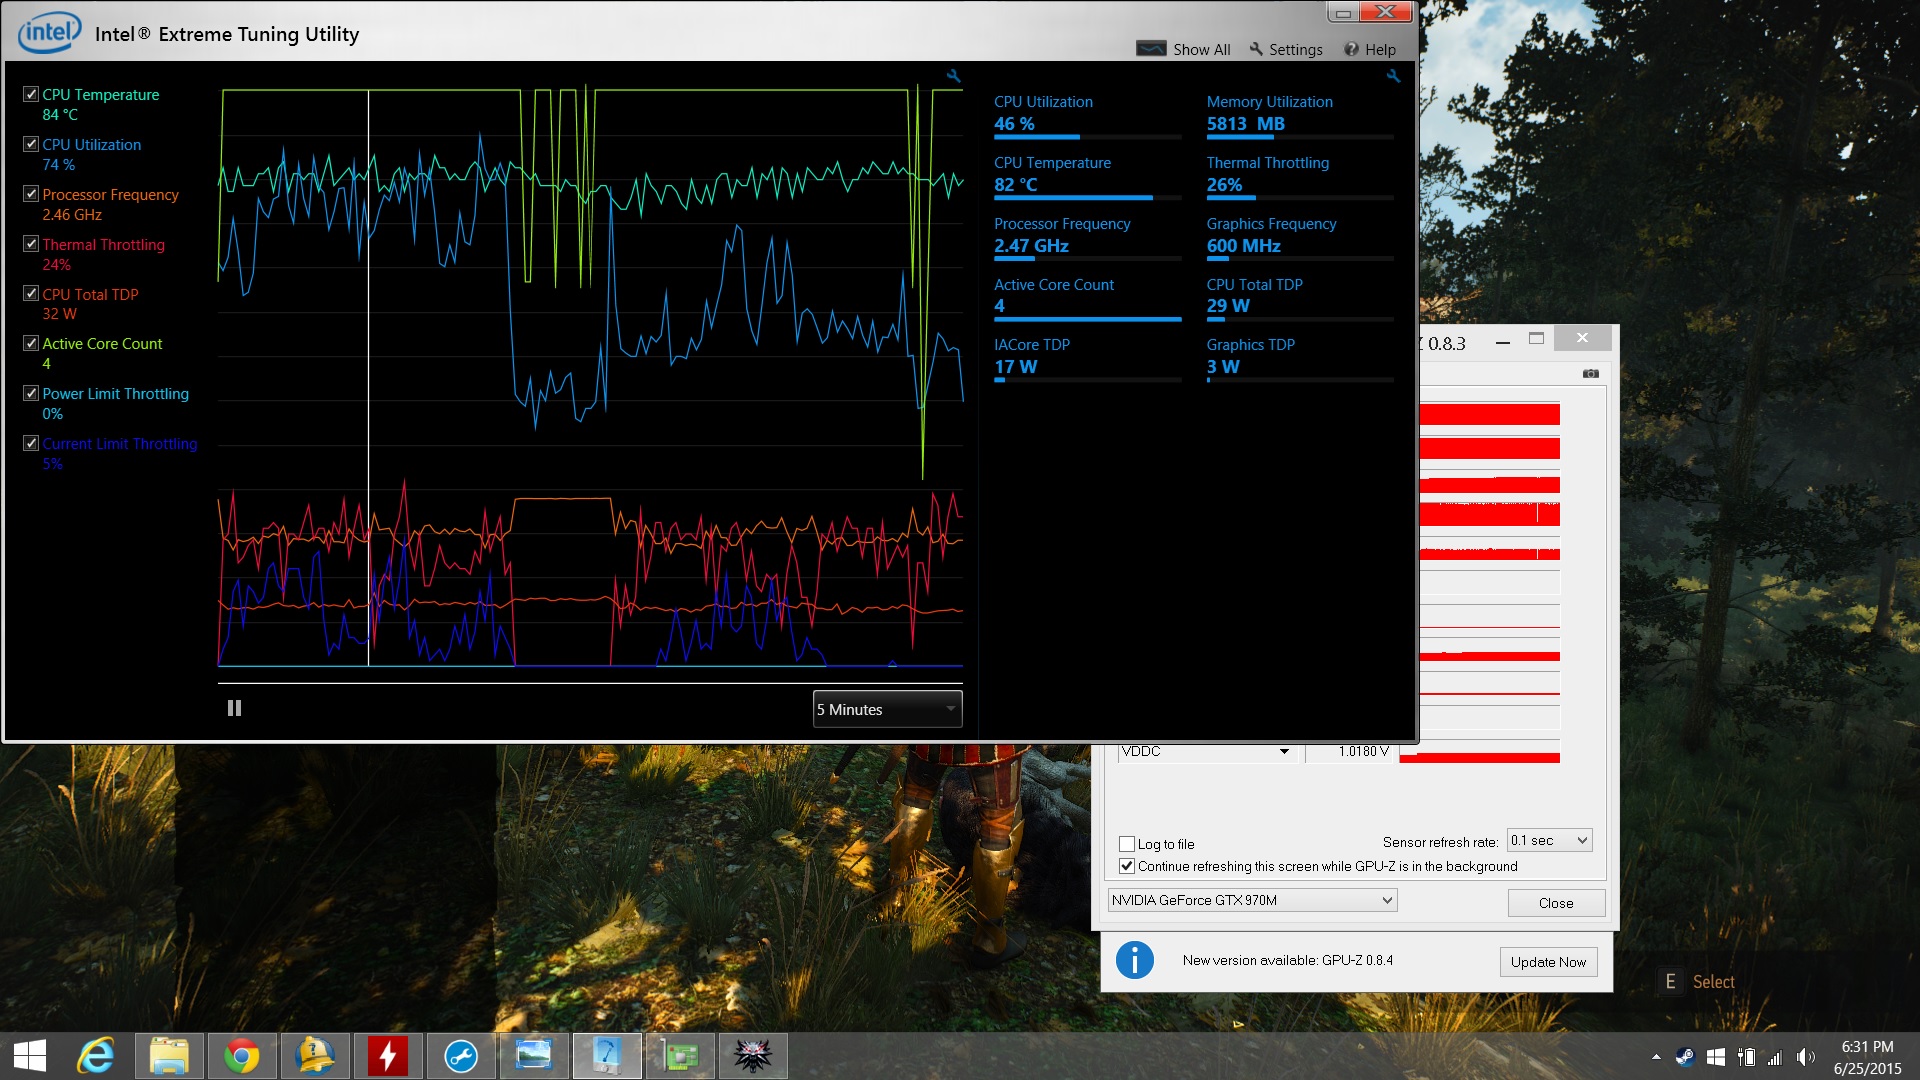The image size is (1920, 1080).
Task: Click the CPU Utilization 46 % monitor tile
Action: [x=1088, y=116]
